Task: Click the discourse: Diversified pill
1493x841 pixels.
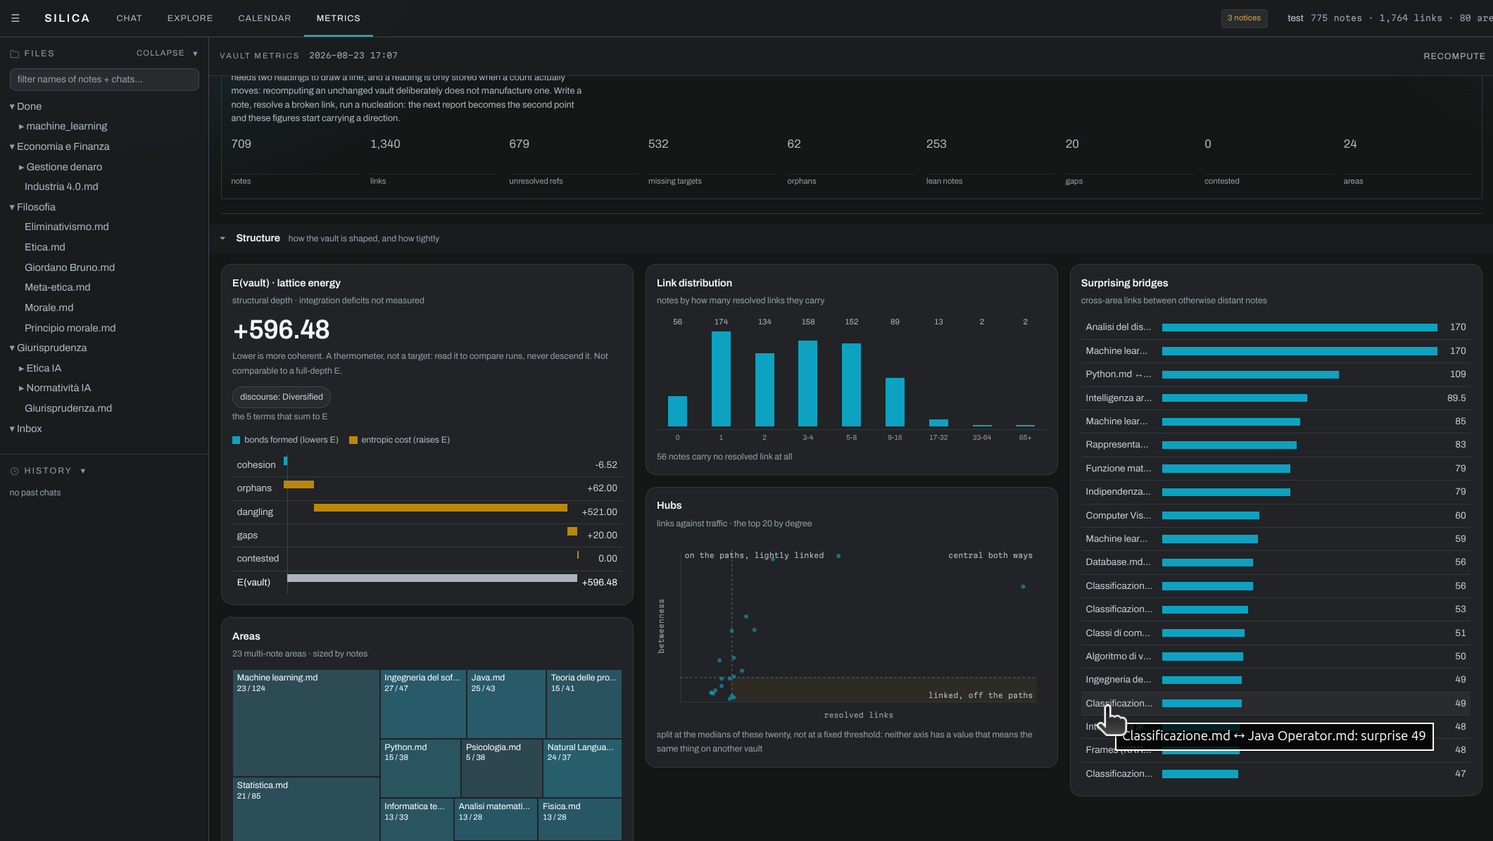Action: [281, 397]
